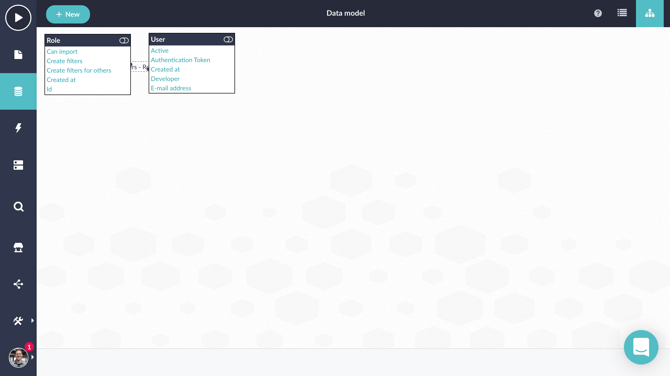Select the Data model database icon
This screenshot has height=376, width=670.
pos(18,91)
